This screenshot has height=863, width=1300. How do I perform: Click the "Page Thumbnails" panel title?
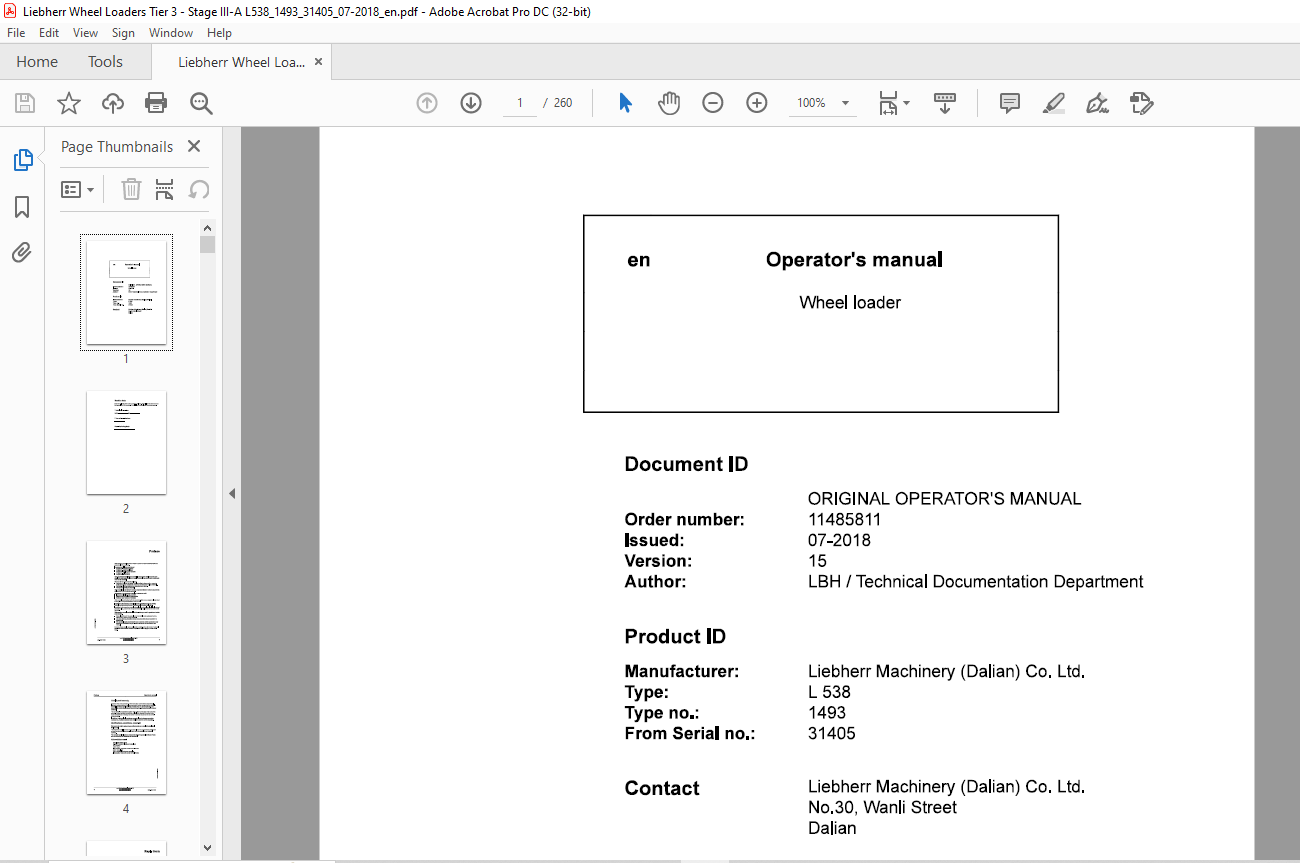[x=117, y=147]
